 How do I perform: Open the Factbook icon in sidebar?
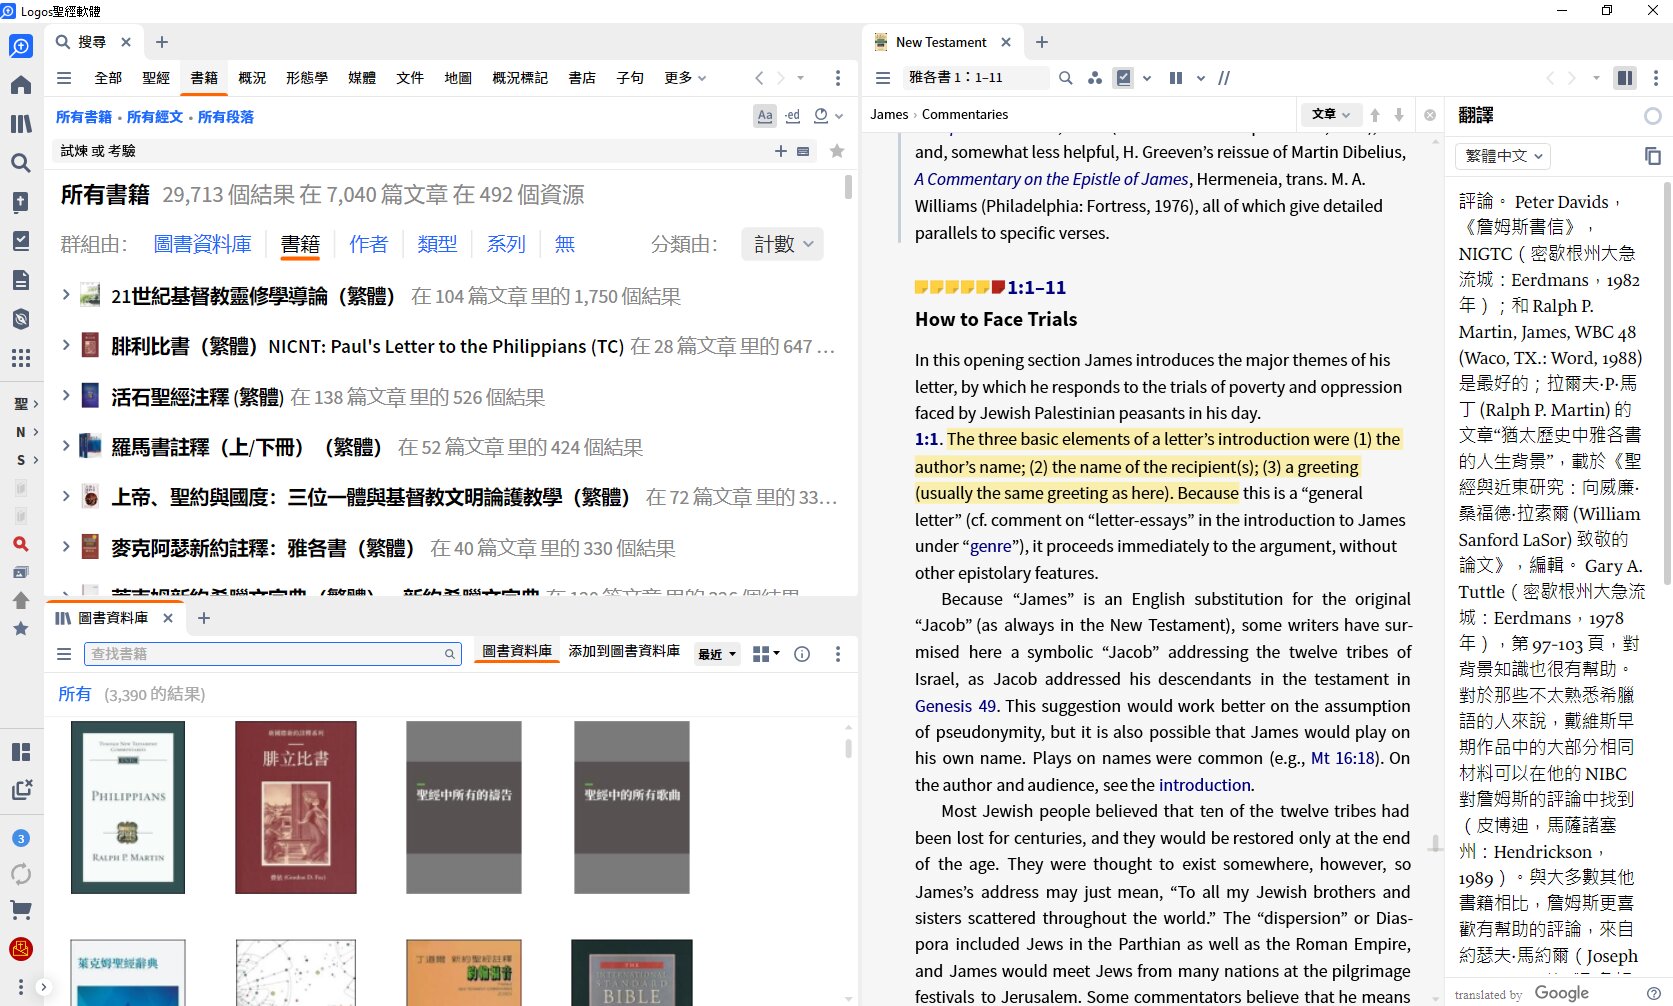click(20, 202)
